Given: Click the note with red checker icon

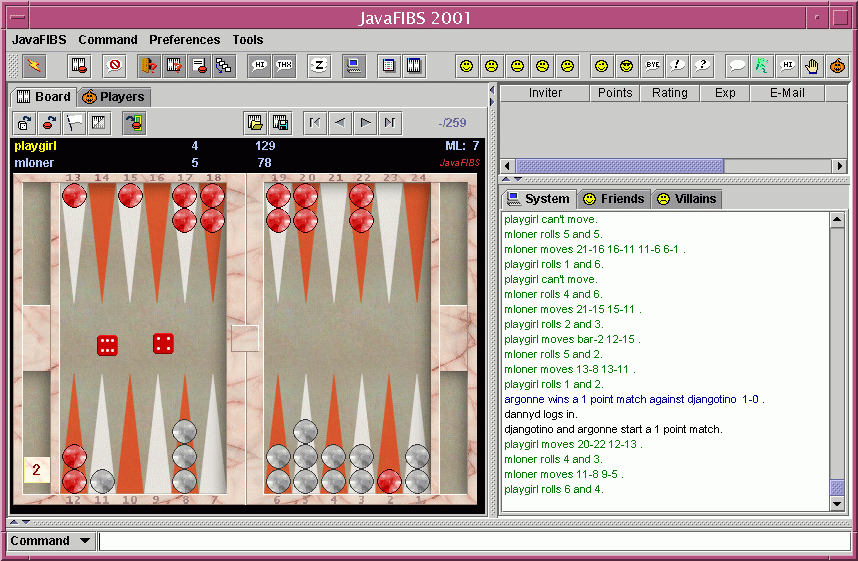Looking at the screenshot, I should coord(199,66).
